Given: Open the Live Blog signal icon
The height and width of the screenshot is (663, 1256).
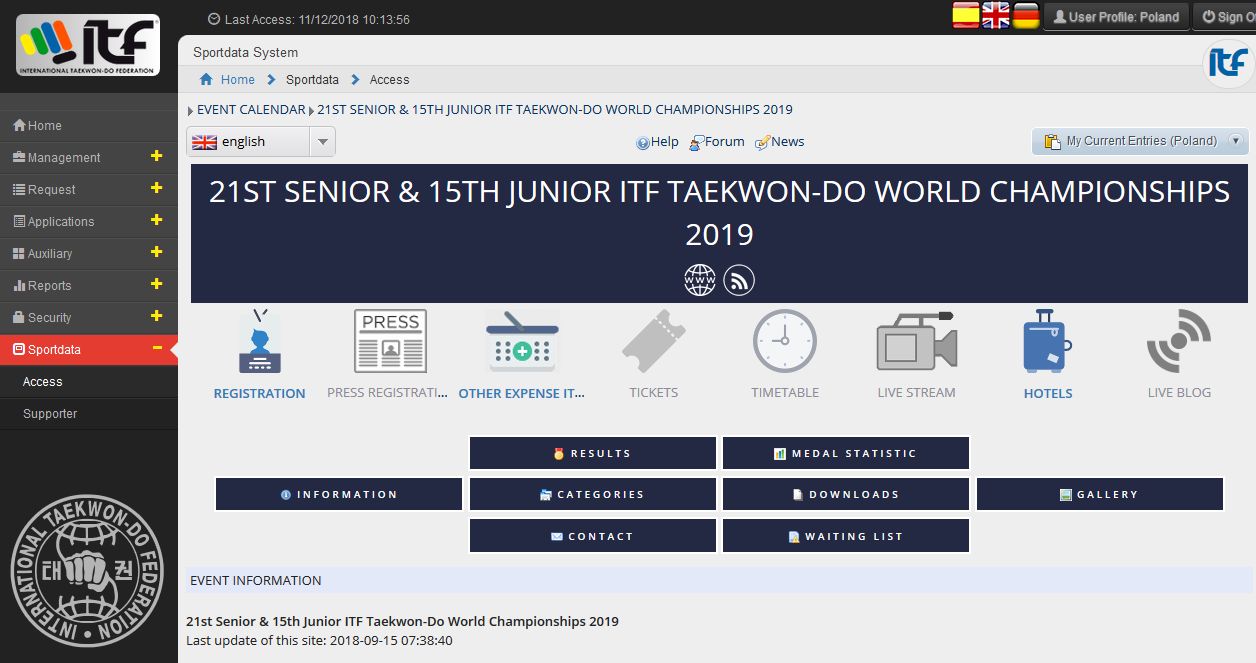Looking at the screenshot, I should click(x=1179, y=341).
